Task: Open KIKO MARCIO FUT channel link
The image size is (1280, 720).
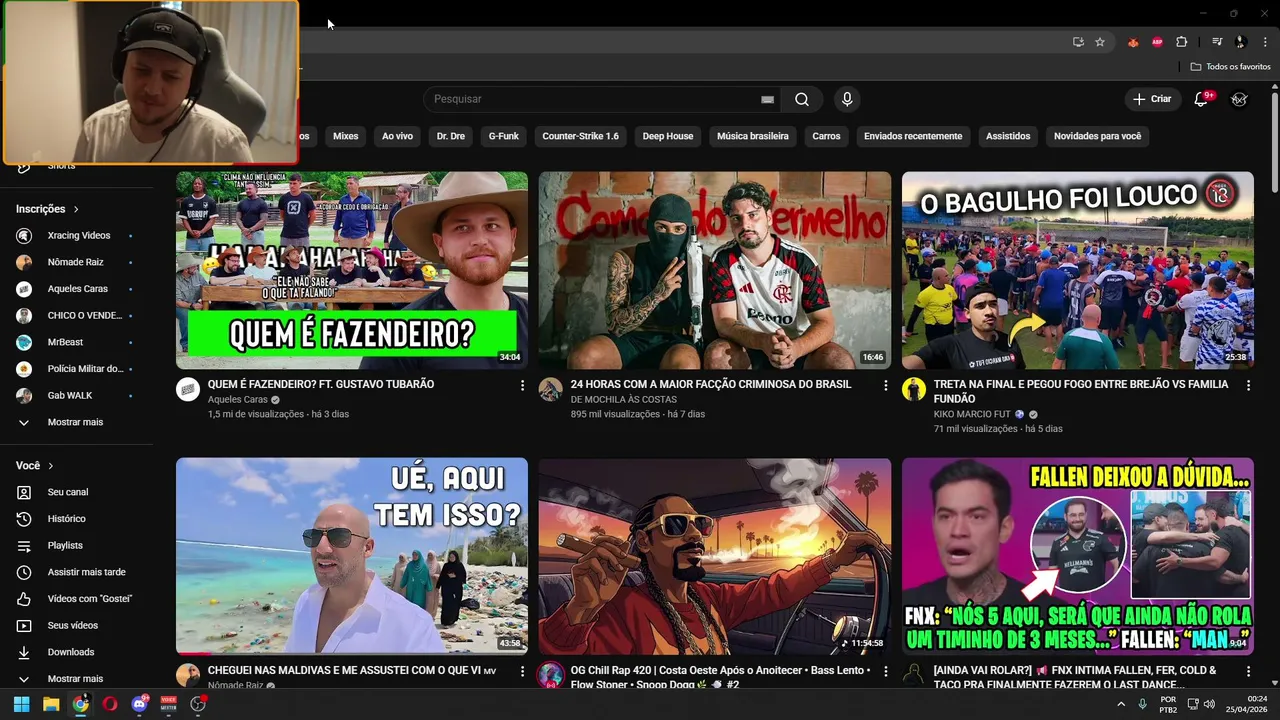Action: (972, 414)
